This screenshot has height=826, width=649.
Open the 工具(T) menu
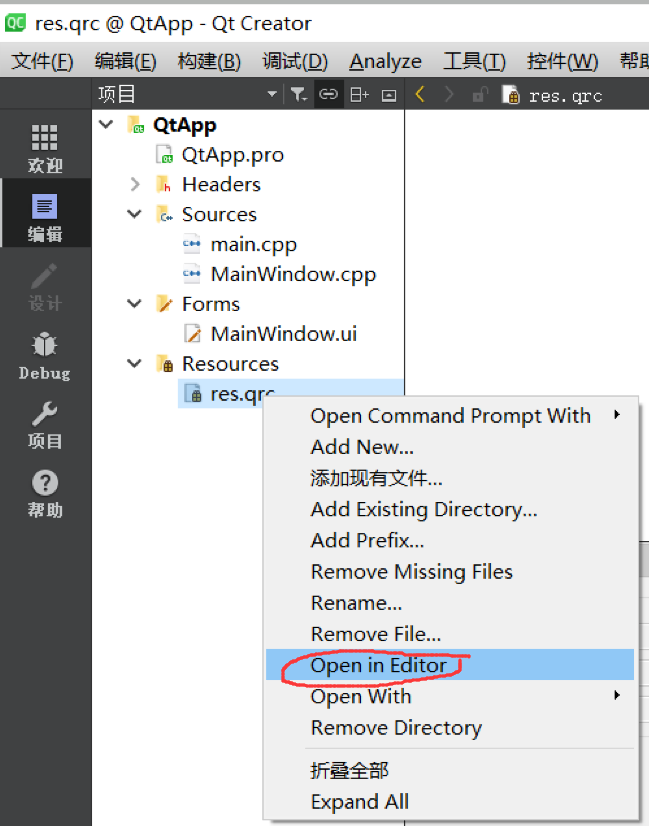click(474, 62)
